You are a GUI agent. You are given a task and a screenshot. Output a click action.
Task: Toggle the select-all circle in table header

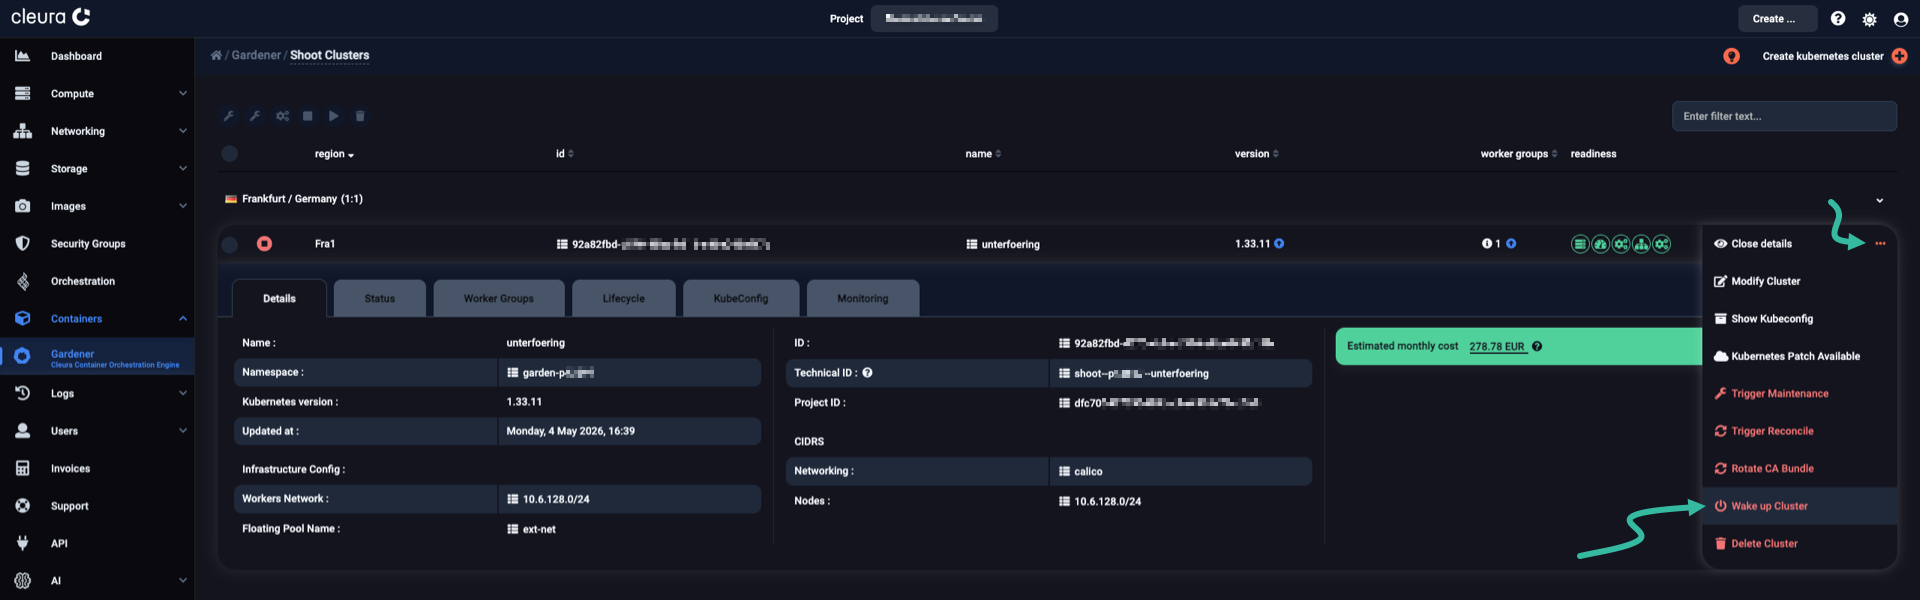[230, 154]
